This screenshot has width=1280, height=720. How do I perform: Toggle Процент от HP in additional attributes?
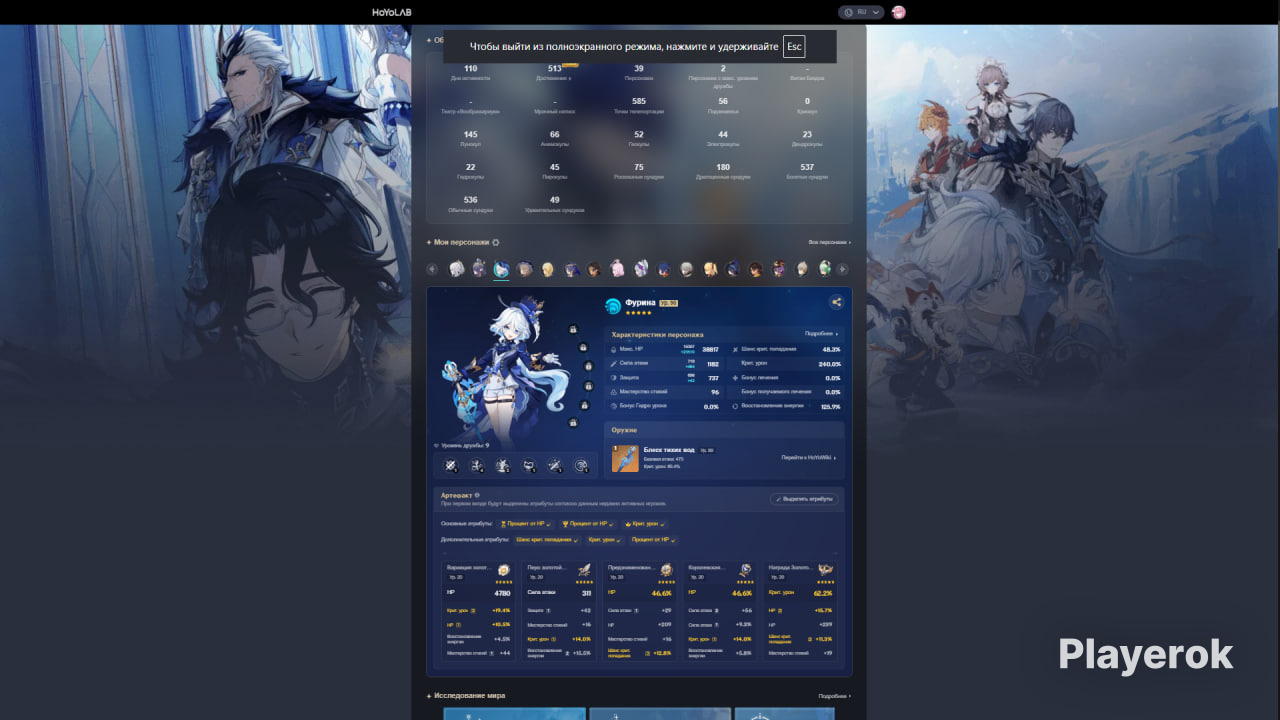point(653,540)
